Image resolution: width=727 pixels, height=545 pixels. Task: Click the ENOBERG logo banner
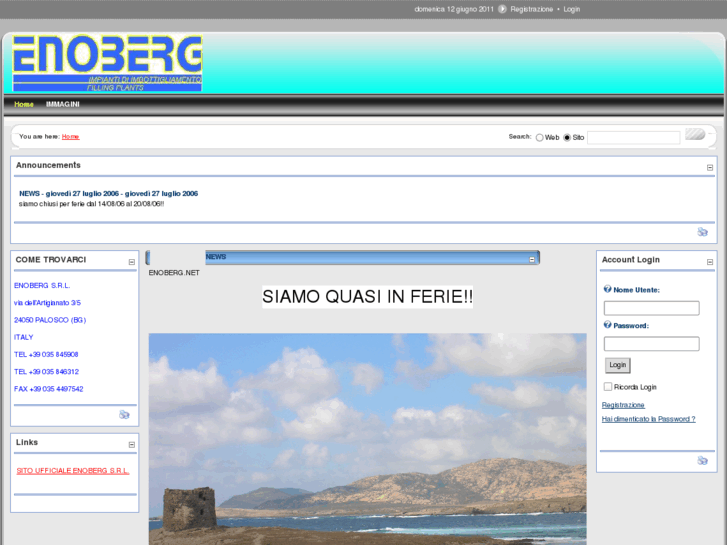[x=107, y=63]
